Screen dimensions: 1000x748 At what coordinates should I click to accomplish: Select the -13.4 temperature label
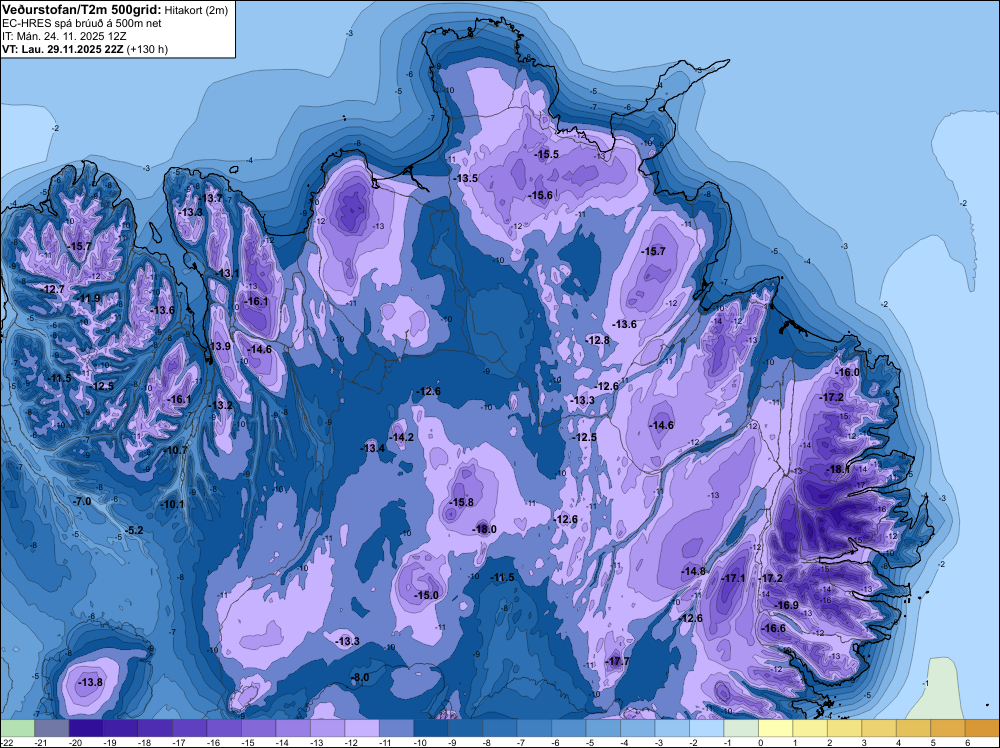373,448
